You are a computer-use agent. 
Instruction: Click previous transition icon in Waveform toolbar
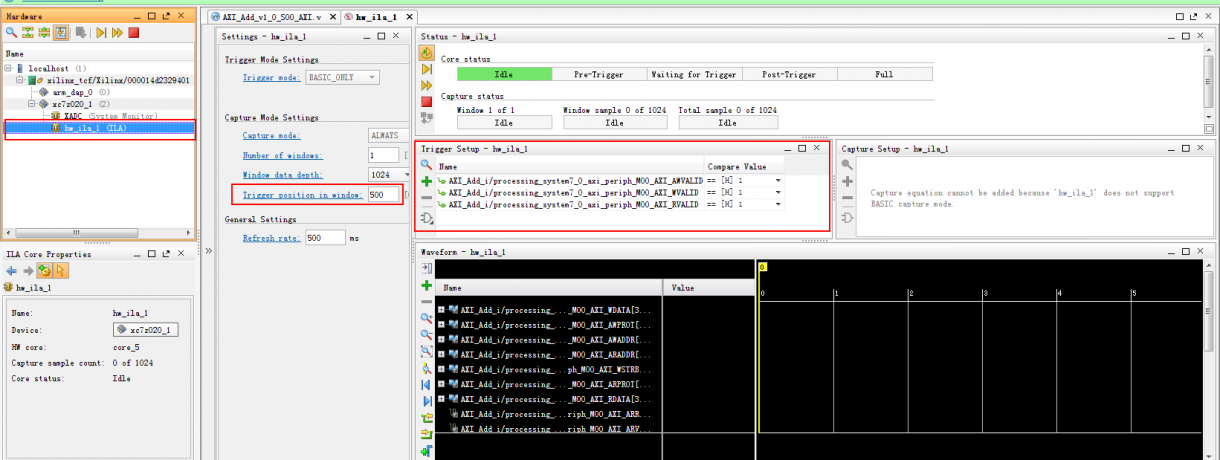point(426,418)
